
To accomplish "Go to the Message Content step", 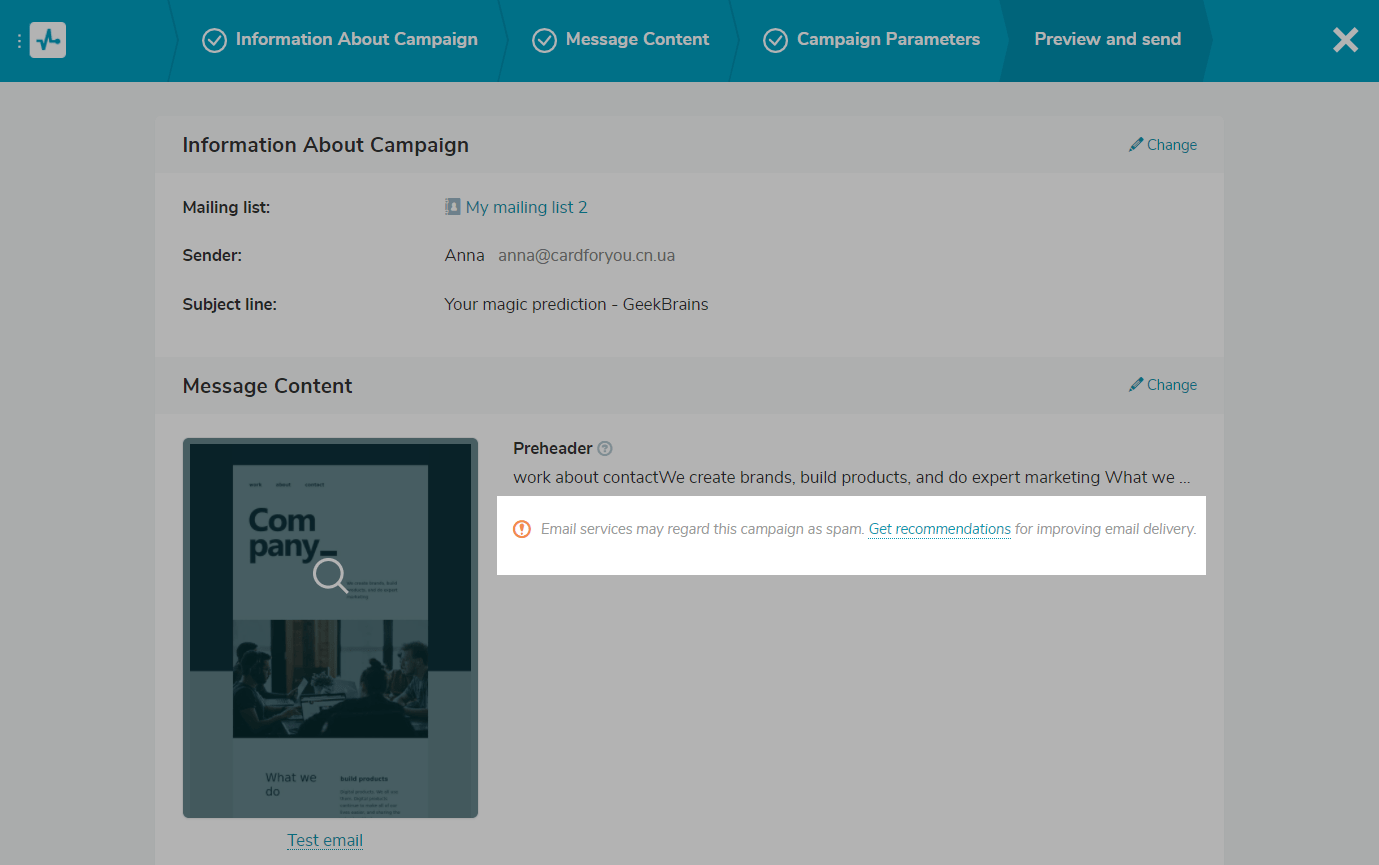I will coord(636,40).
